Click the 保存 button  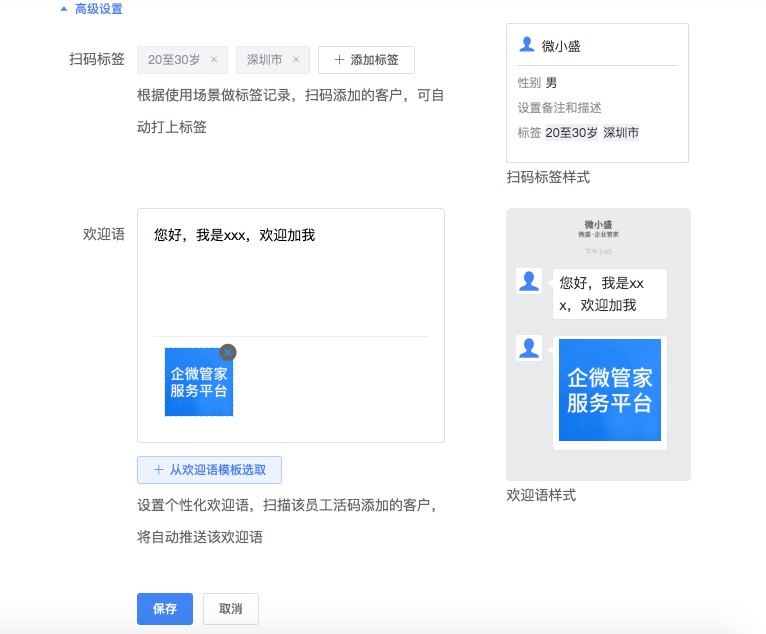[165, 609]
